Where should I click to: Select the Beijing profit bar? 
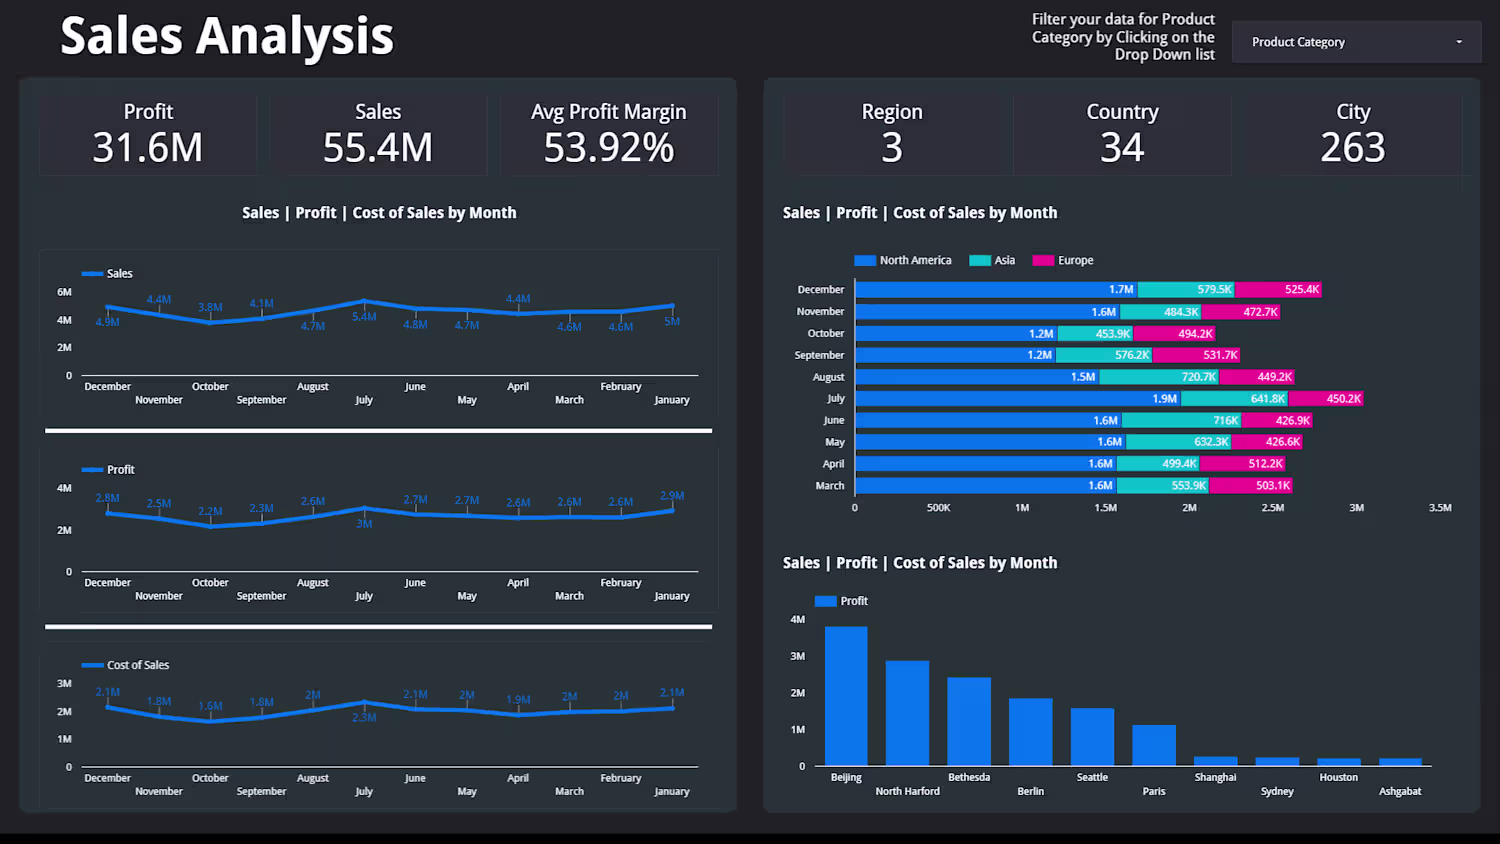(x=846, y=696)
